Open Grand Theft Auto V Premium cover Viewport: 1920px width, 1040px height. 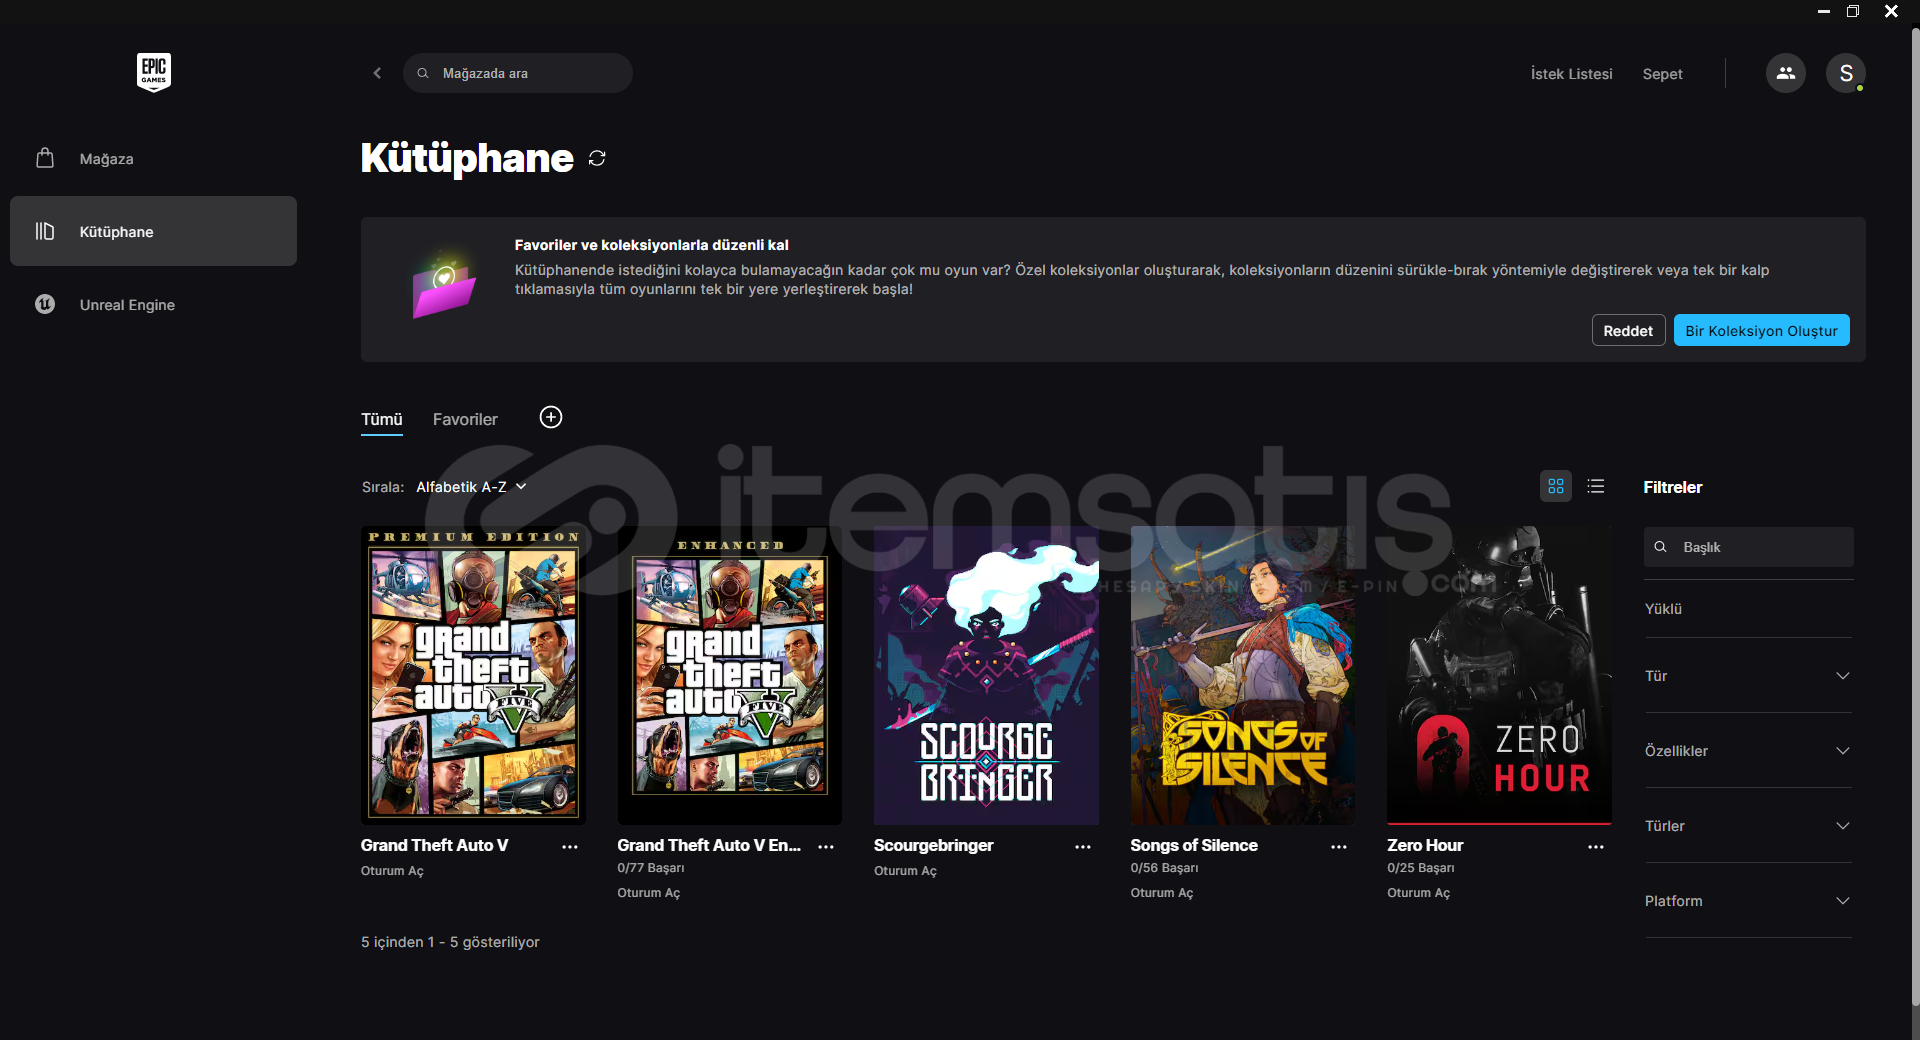473,676
